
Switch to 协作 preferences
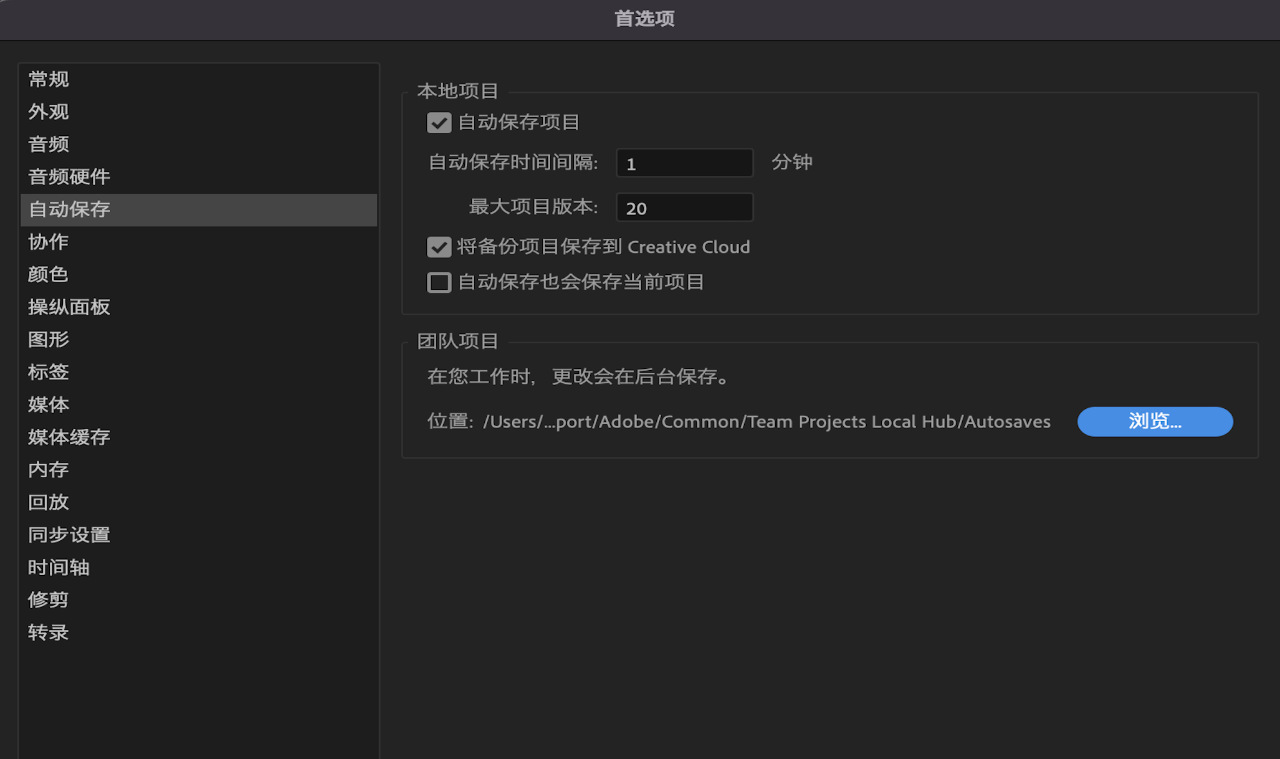pos(199,242)
